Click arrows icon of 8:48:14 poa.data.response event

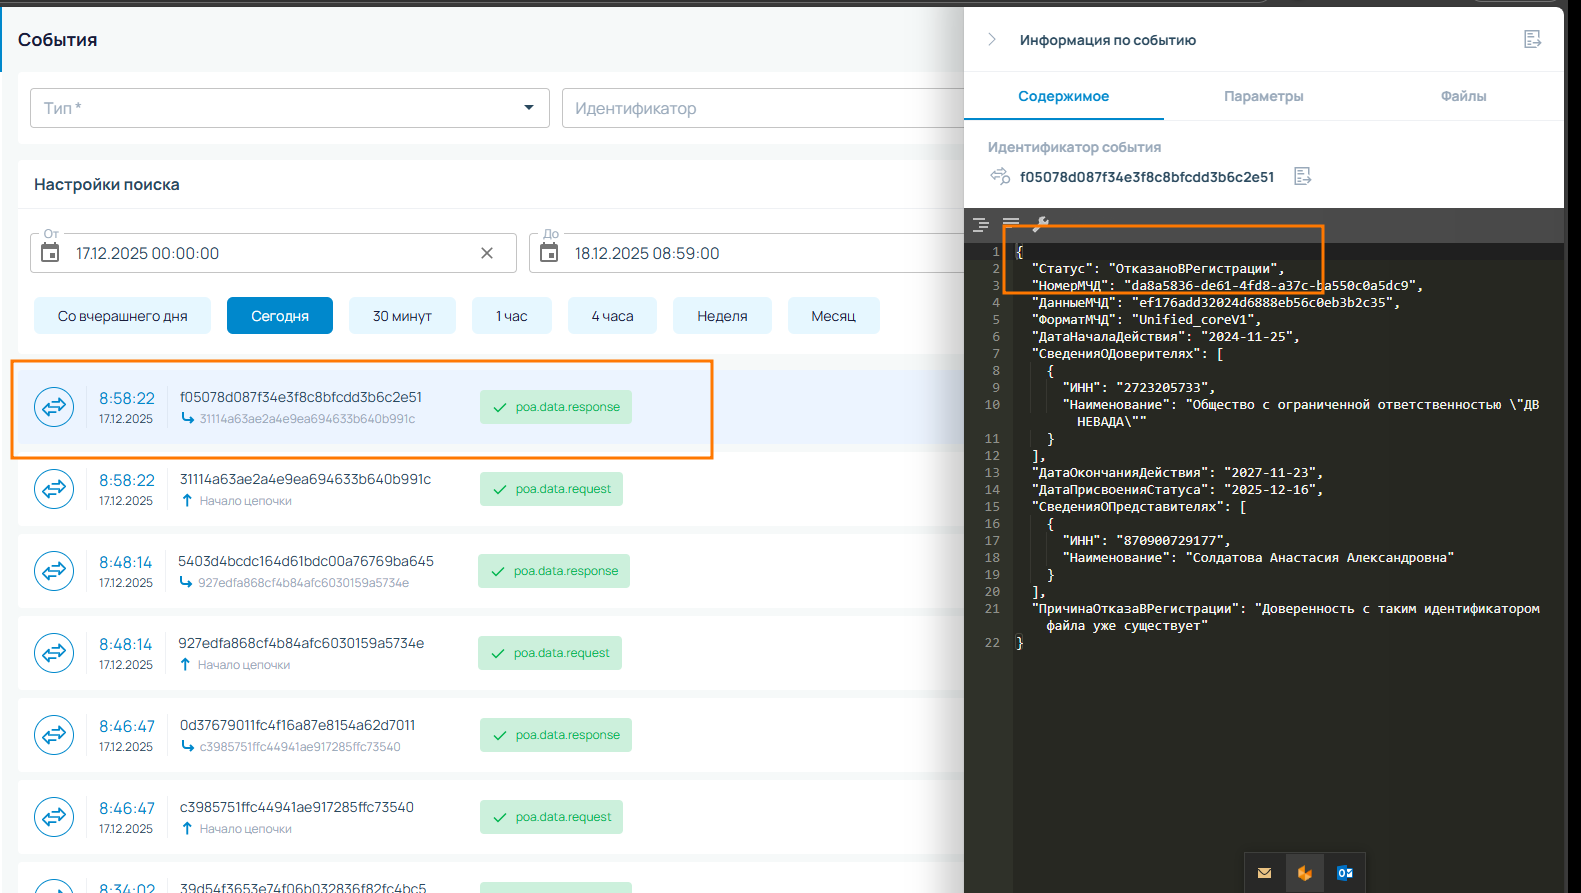tap(54, 571)
